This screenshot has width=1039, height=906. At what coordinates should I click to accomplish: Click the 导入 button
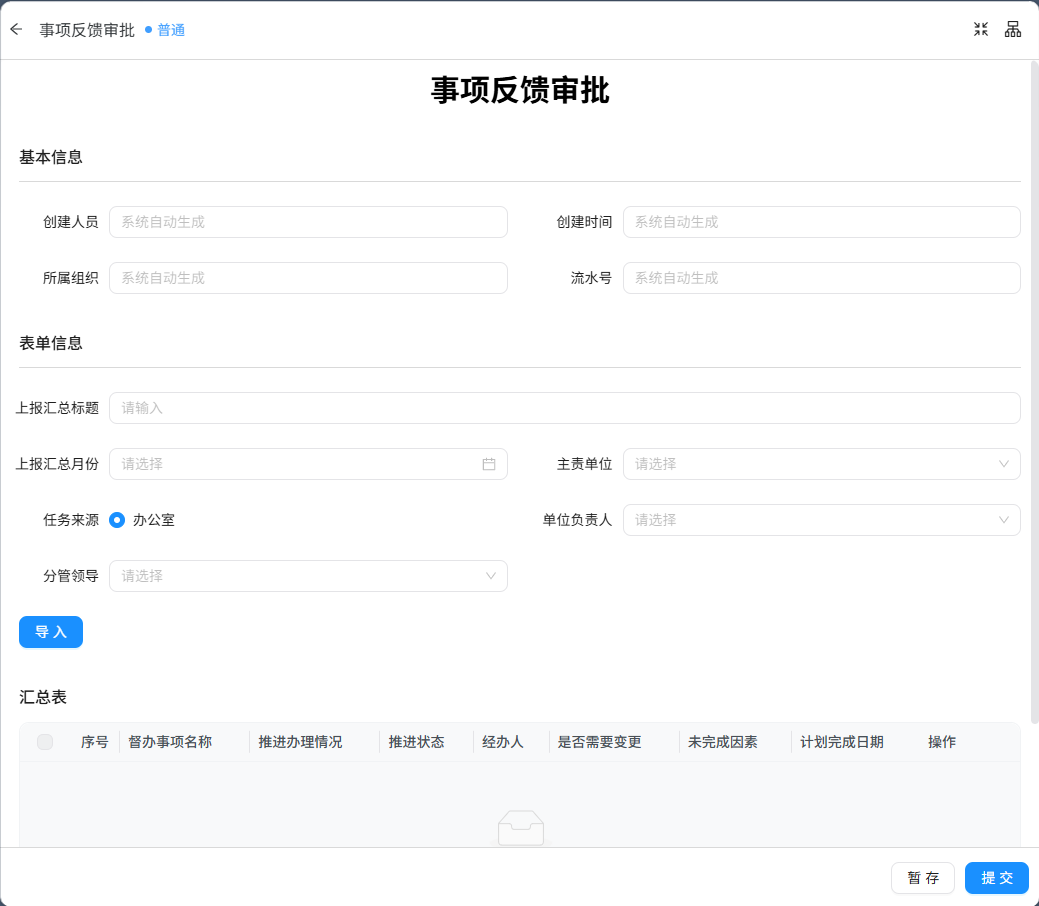click(51, 632)
